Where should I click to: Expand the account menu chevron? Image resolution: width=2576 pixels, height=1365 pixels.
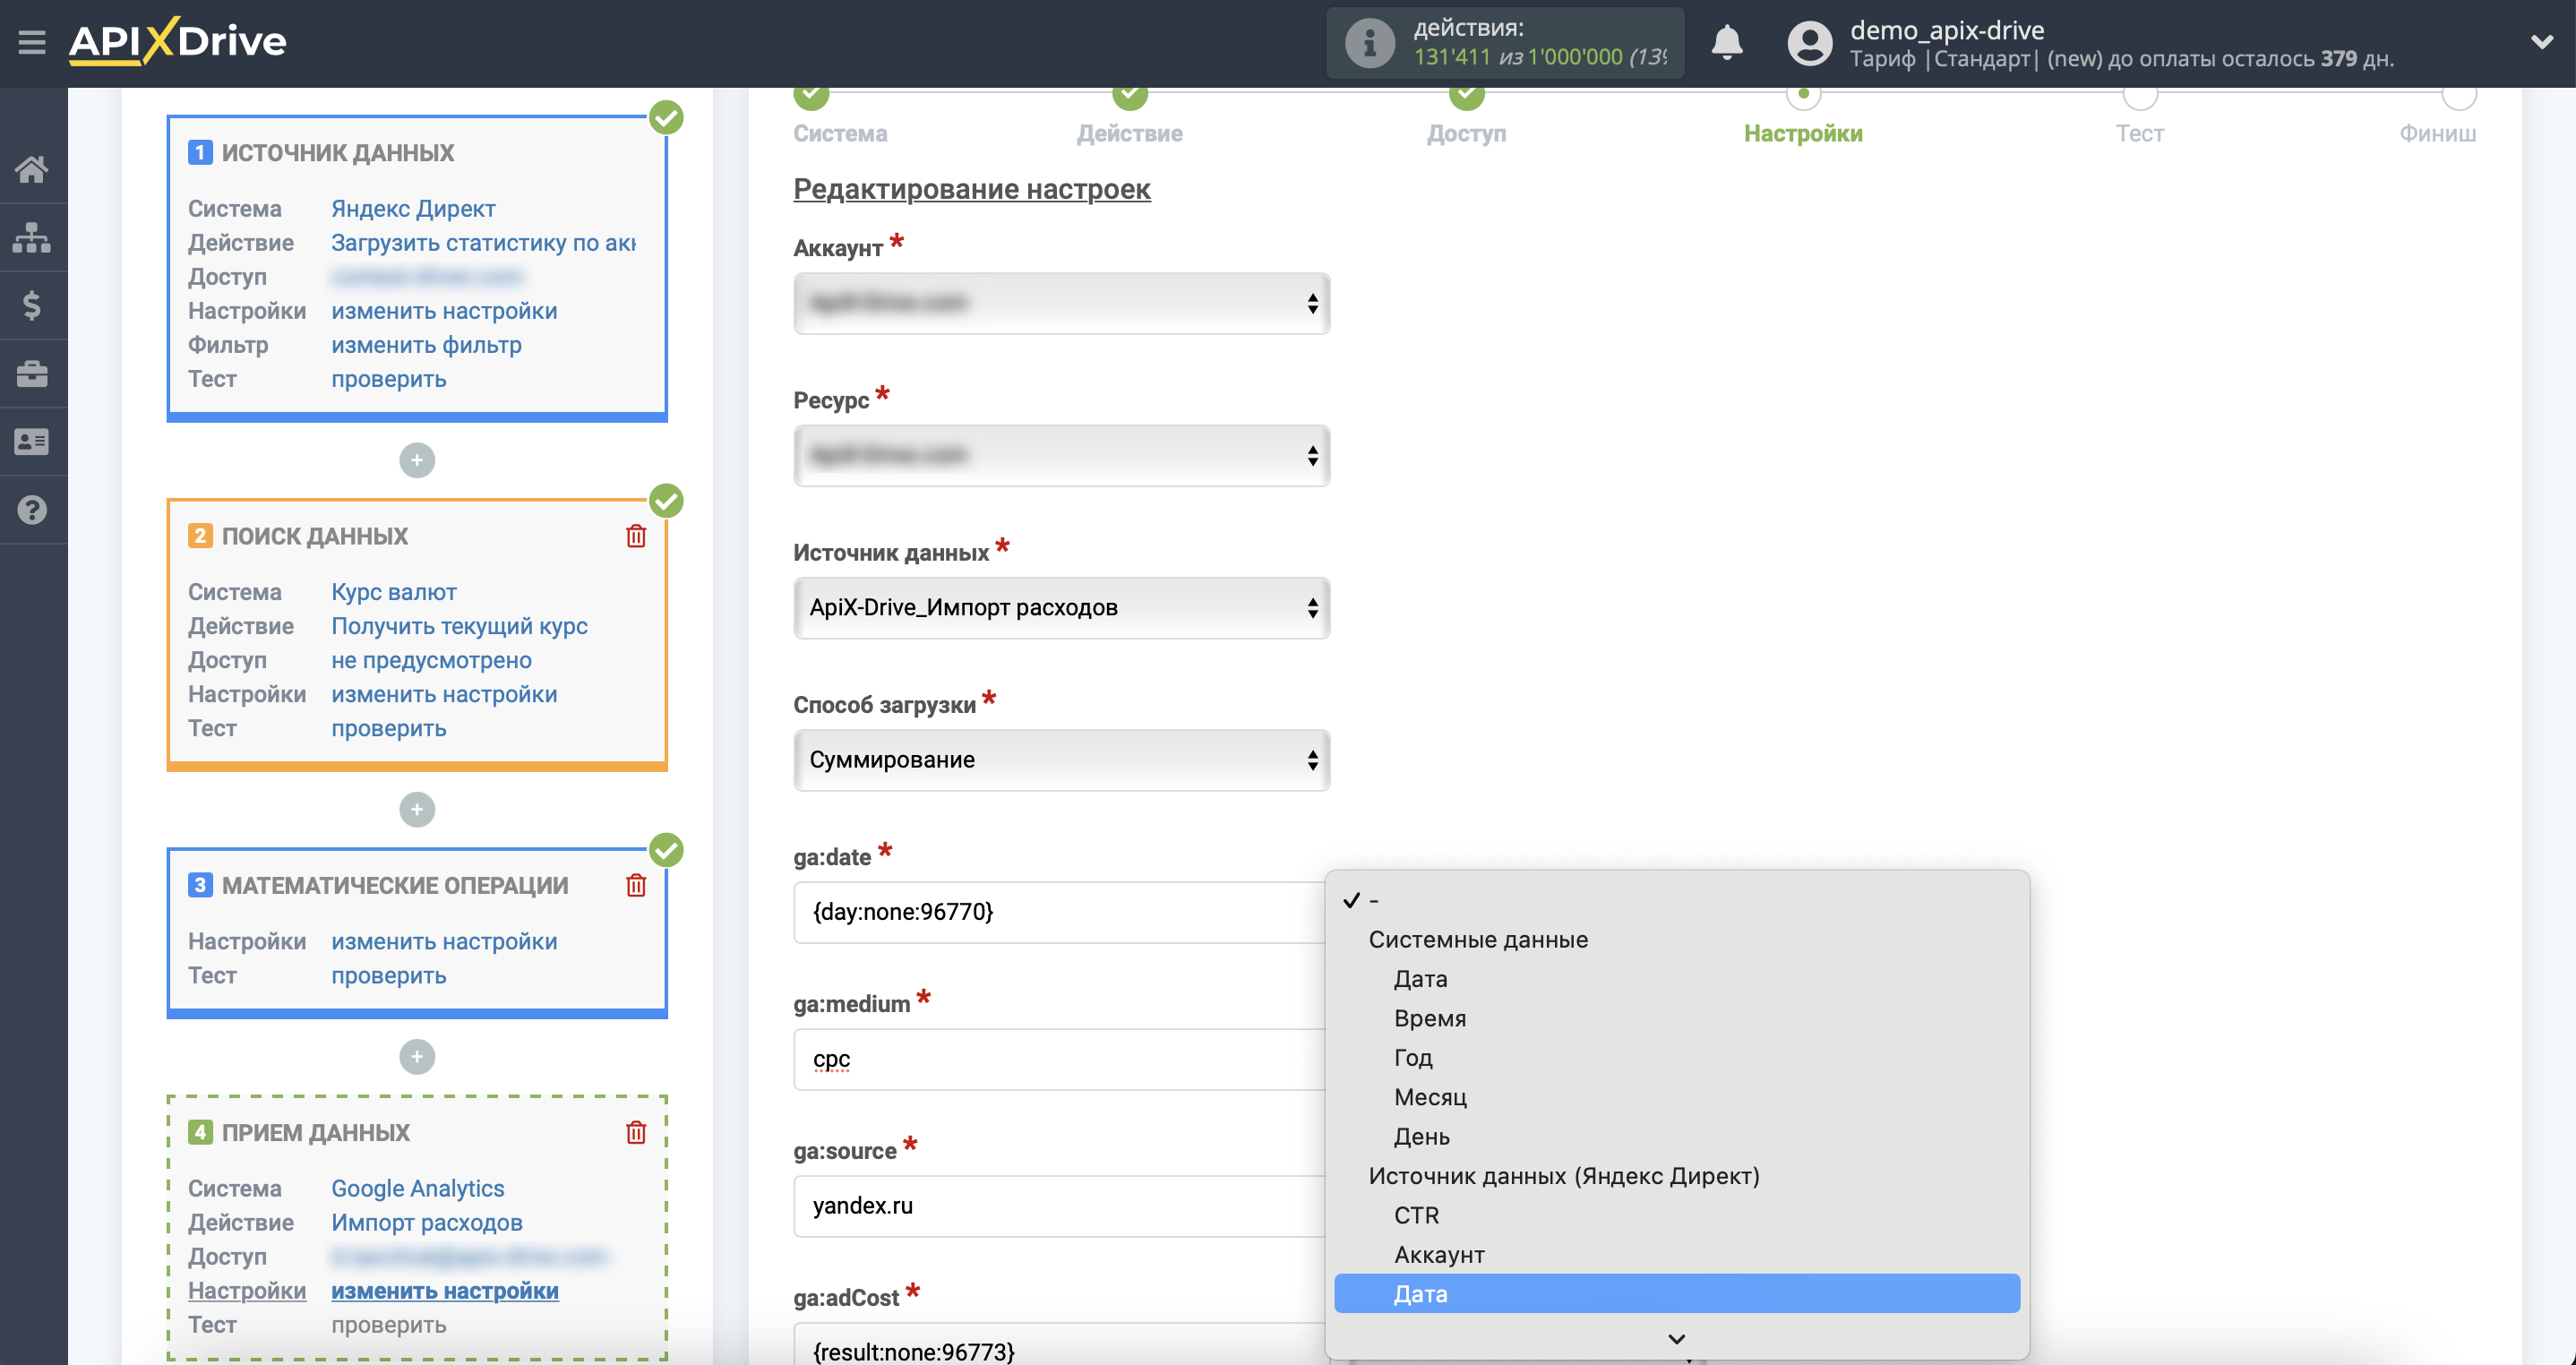(2541, 42)
